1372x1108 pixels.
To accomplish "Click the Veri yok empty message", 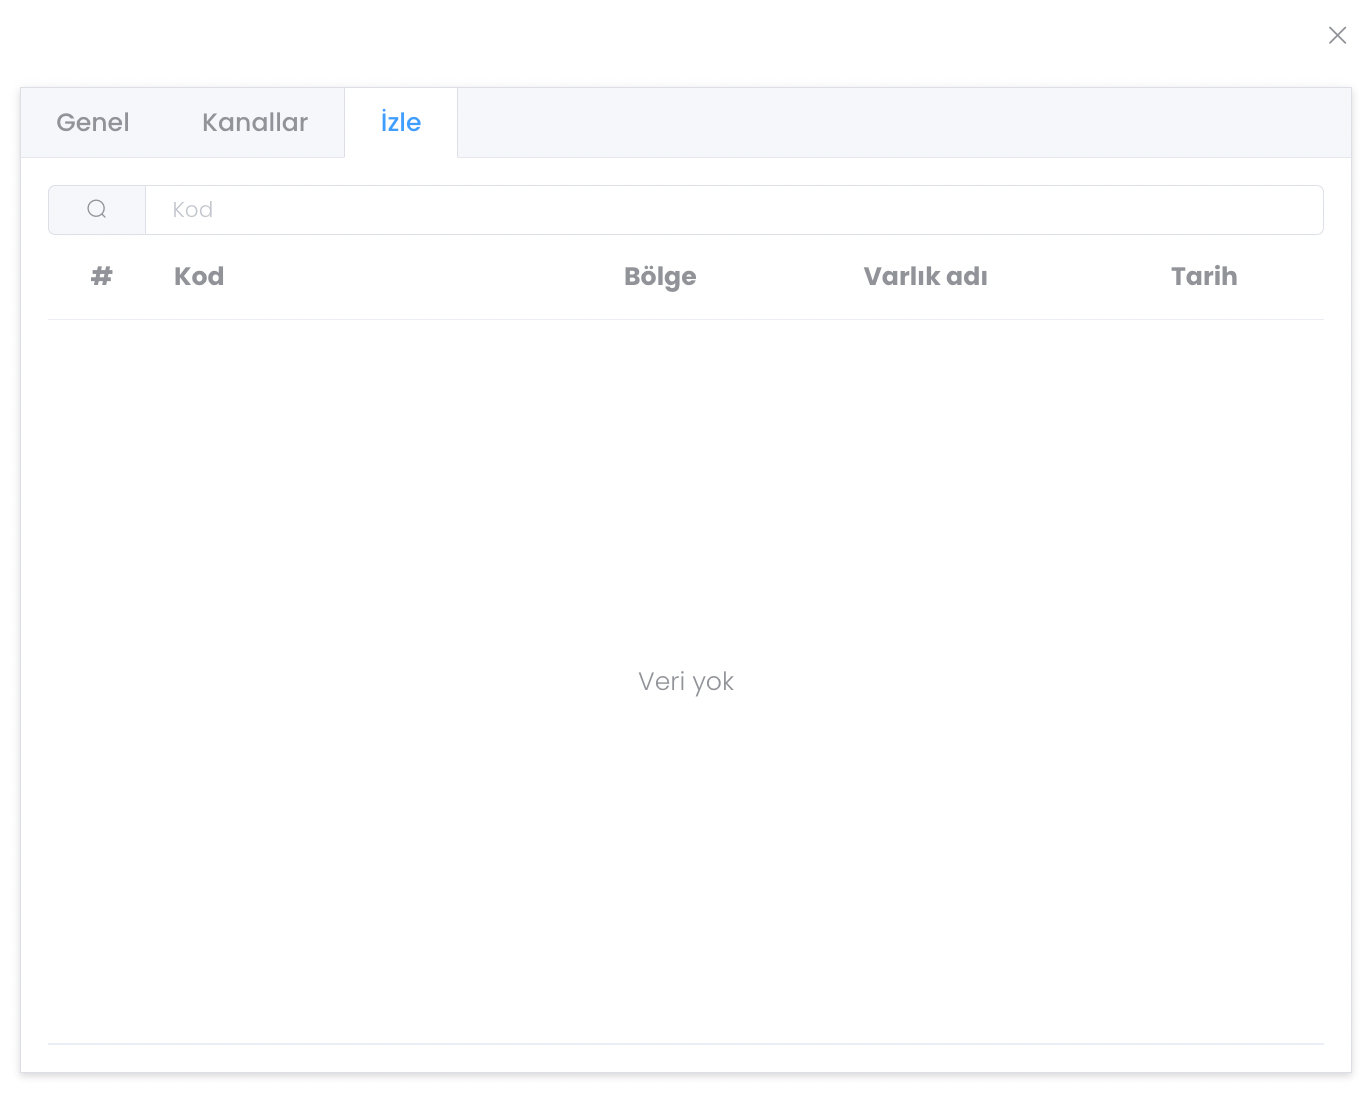I will 686,682.
